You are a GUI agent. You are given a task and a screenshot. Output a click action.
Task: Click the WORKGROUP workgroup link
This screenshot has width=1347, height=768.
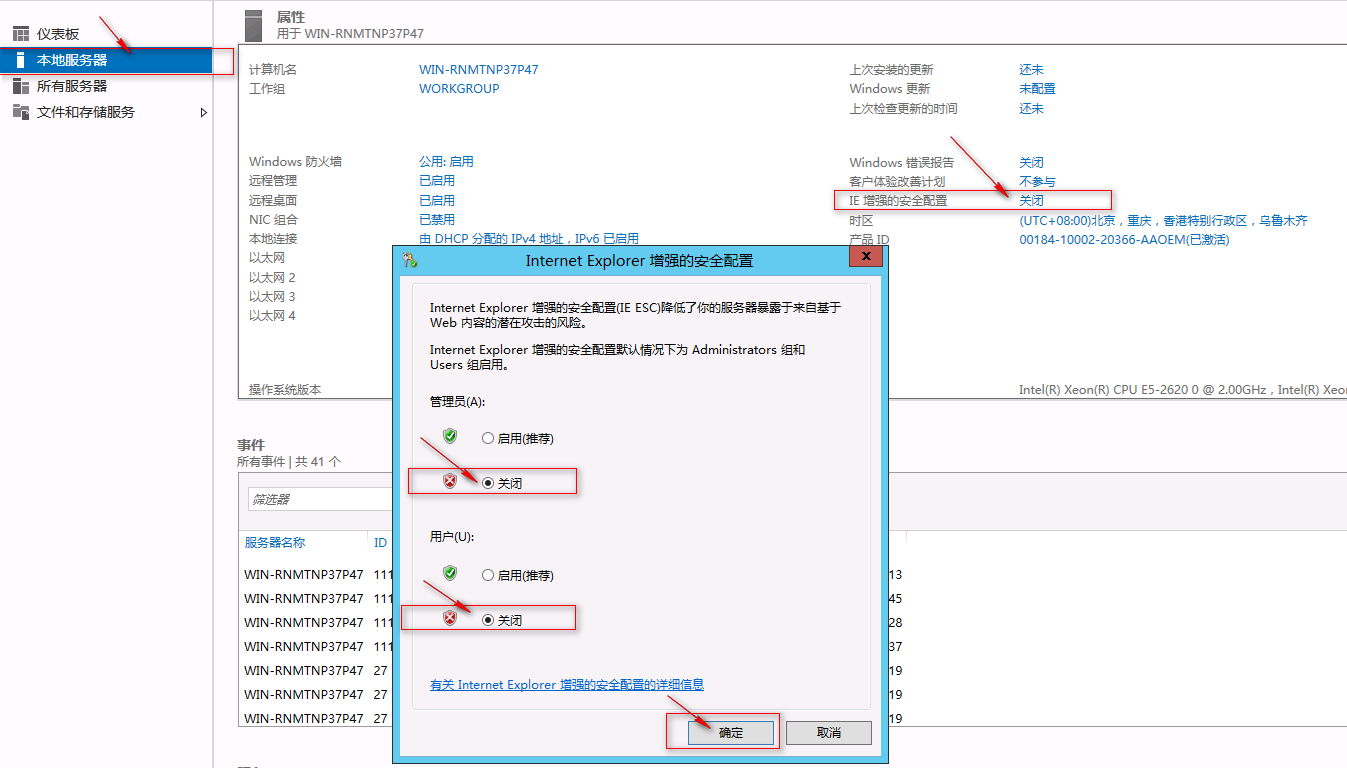pyautogui.click(x=459, y=89)
